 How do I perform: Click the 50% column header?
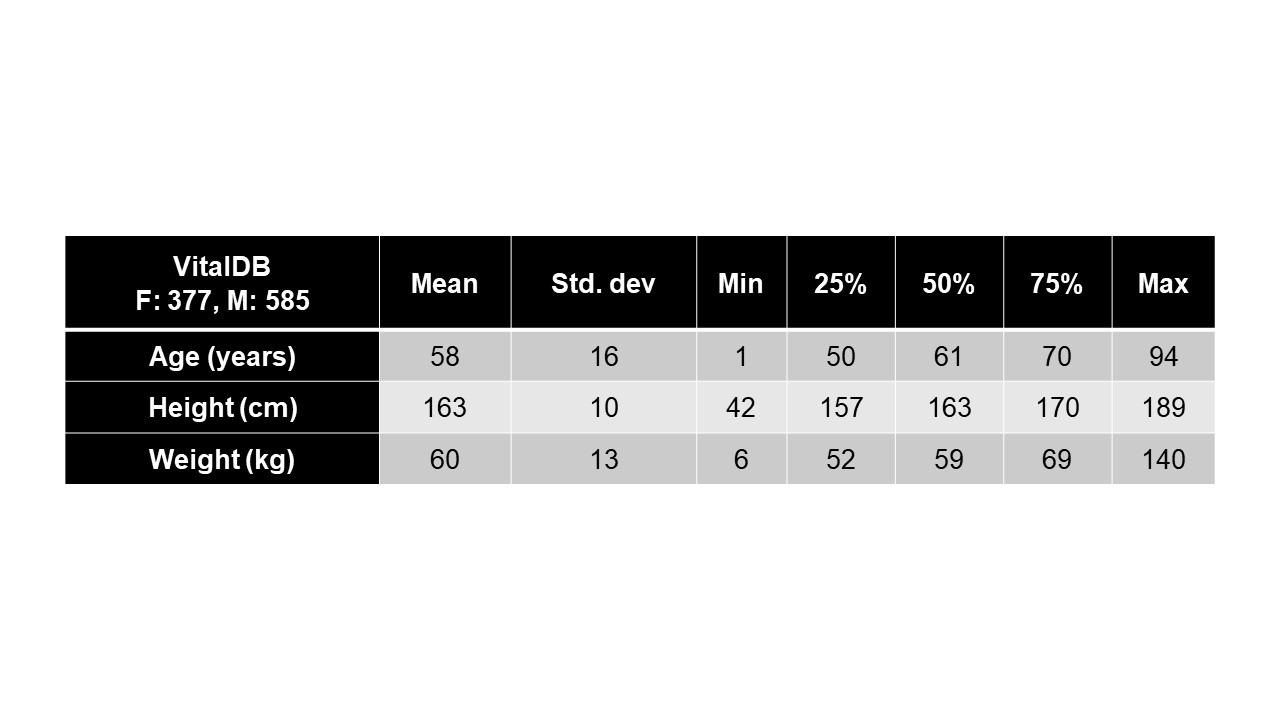pyautogui.click(x=949, y=283)
